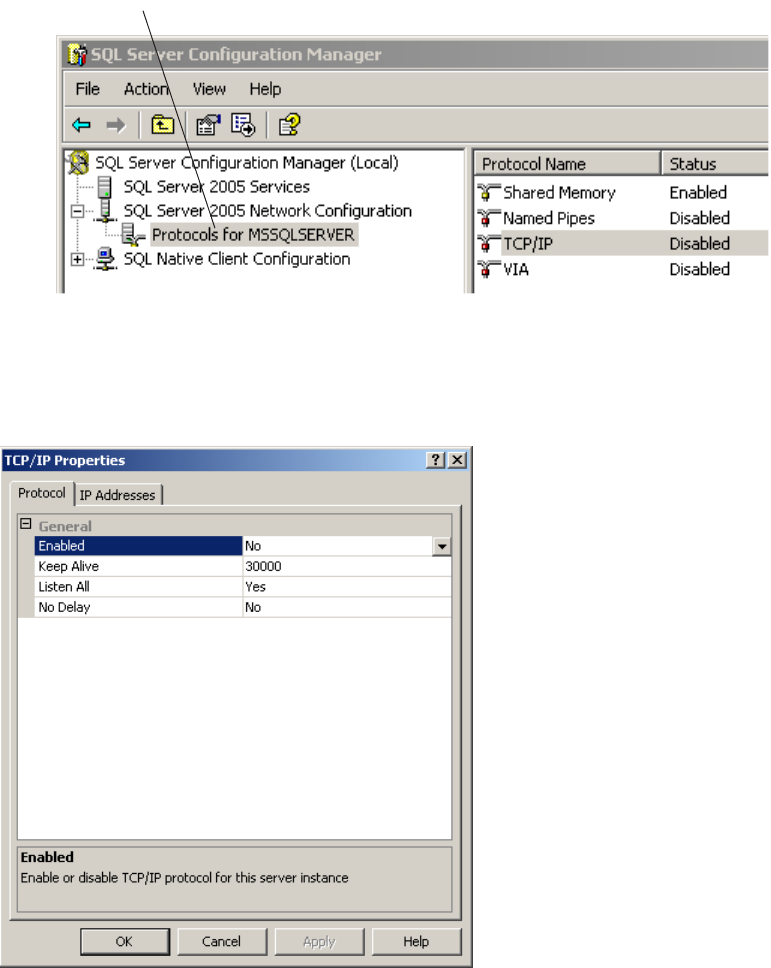The width and height of the screenshot is (771, 968).
Task: Open the Help menu
Action: pyautogui.click(x=265, y=89)
